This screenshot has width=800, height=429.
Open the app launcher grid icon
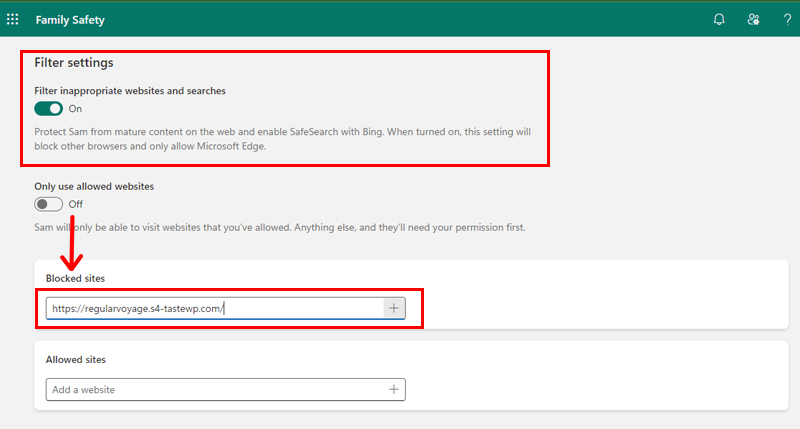(x=13, y=19)
